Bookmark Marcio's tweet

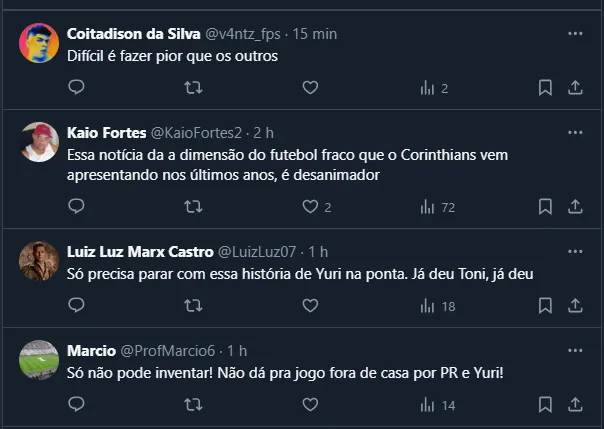pos(545,405)
